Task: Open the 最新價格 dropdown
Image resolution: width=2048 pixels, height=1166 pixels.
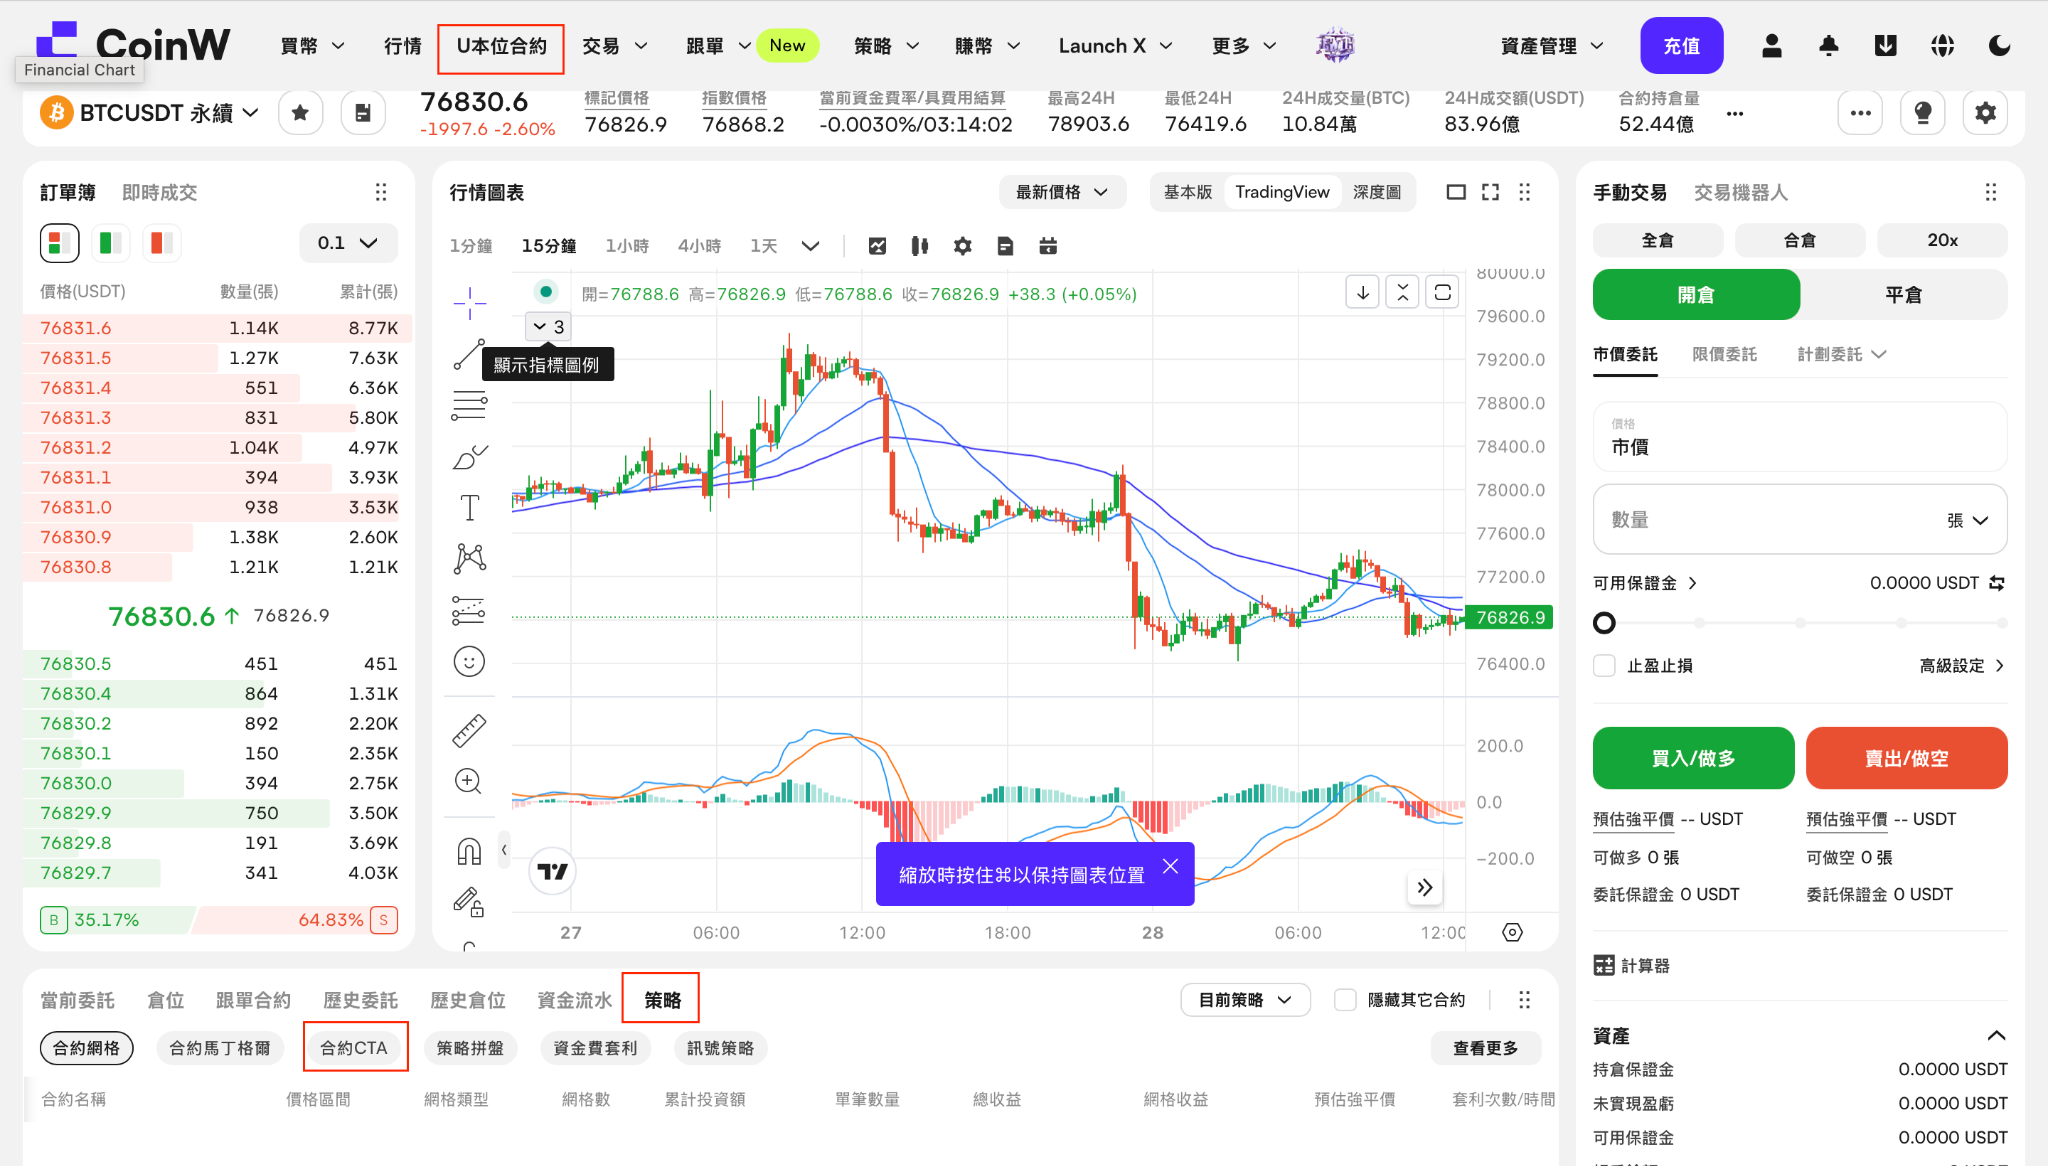Action: [x=1062, y=192]
